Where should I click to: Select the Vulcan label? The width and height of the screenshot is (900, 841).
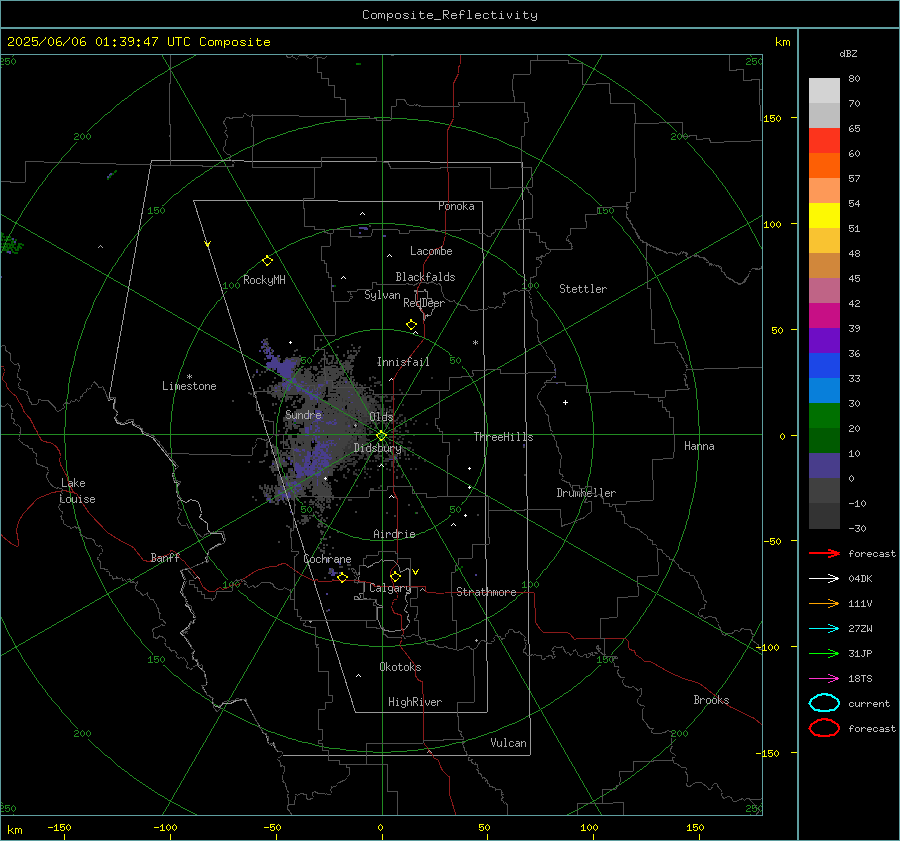click(x=509, y=742)
